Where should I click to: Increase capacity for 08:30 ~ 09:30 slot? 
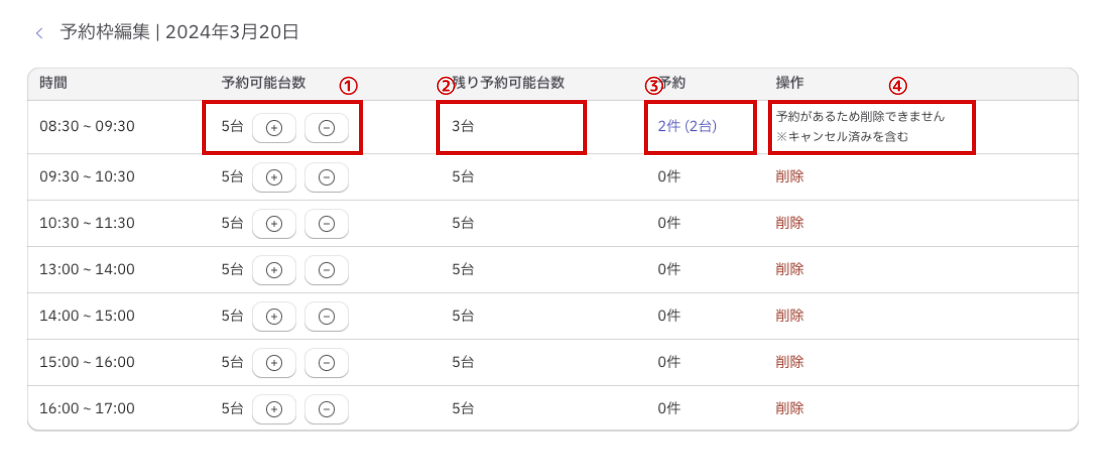274,128
